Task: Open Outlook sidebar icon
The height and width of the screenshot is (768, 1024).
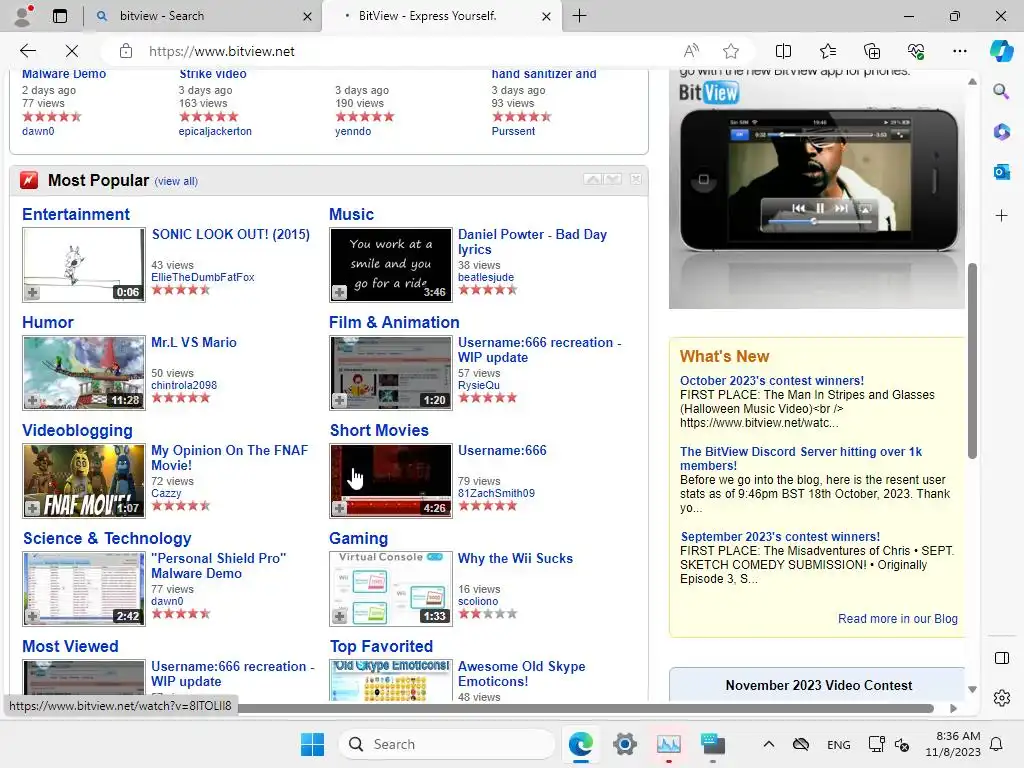Action: tap(1001, 172)
